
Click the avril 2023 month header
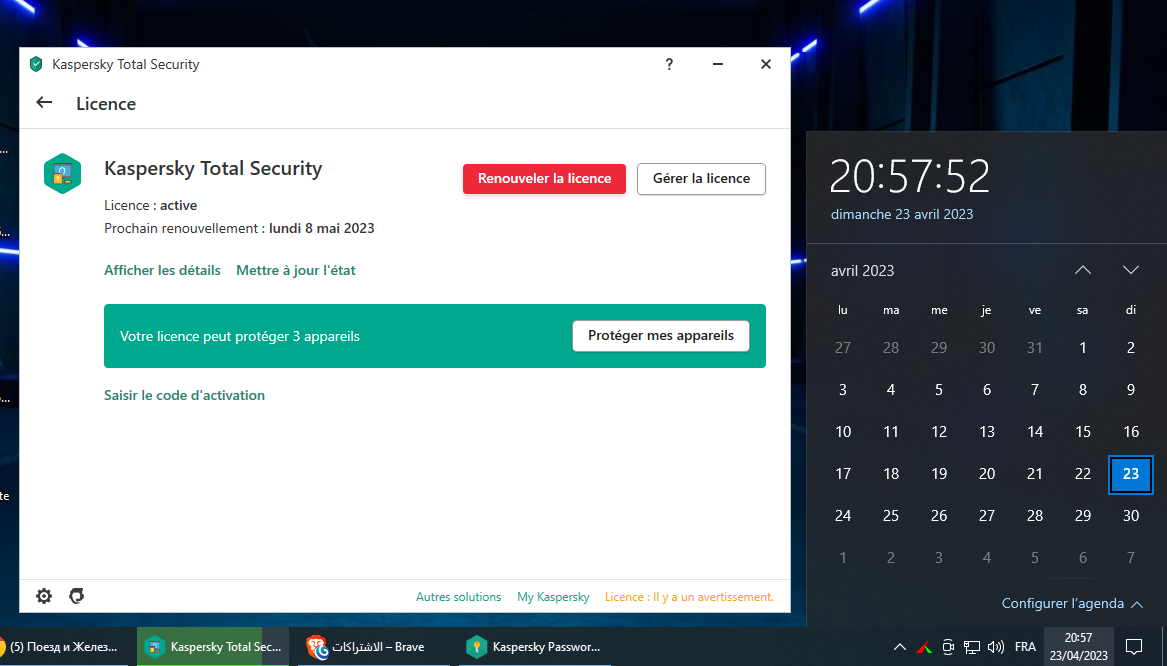pyautogui.click(x=863, y=271)
